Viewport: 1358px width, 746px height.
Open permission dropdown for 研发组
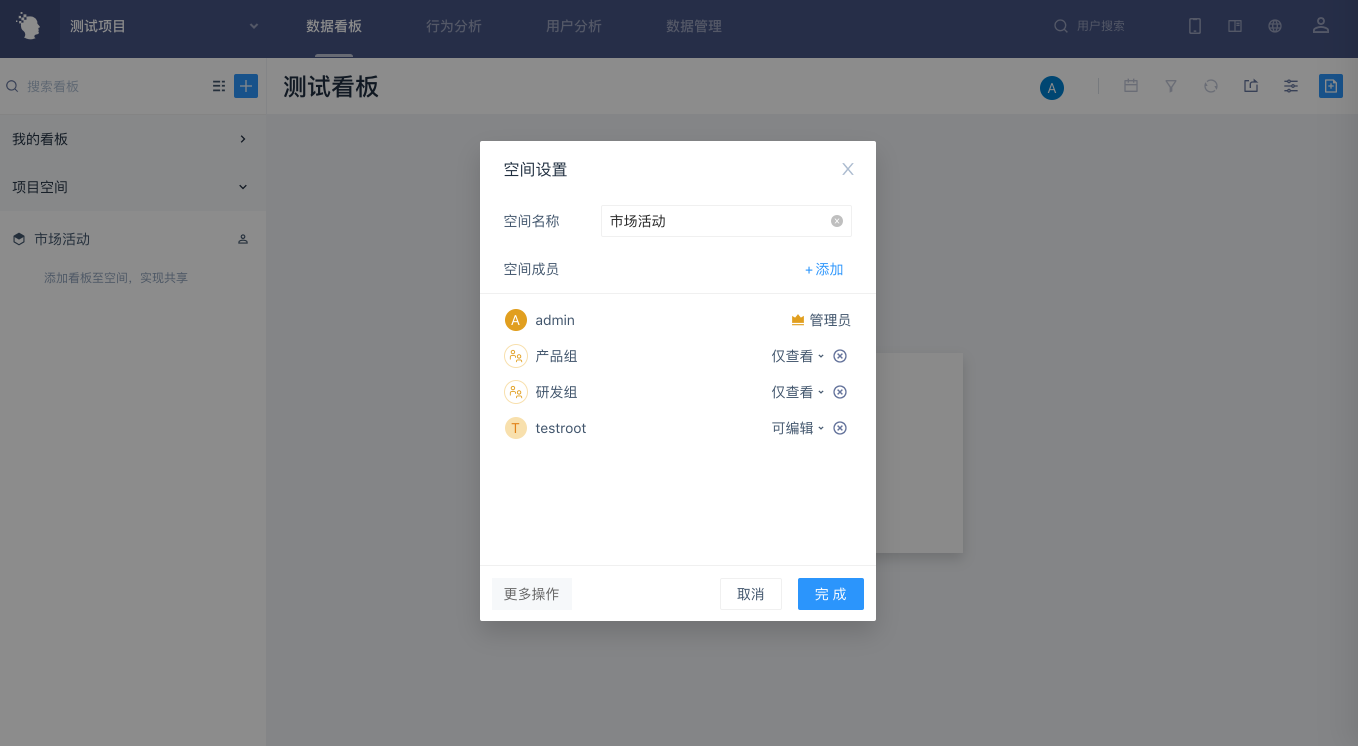(x=797, y=392)
